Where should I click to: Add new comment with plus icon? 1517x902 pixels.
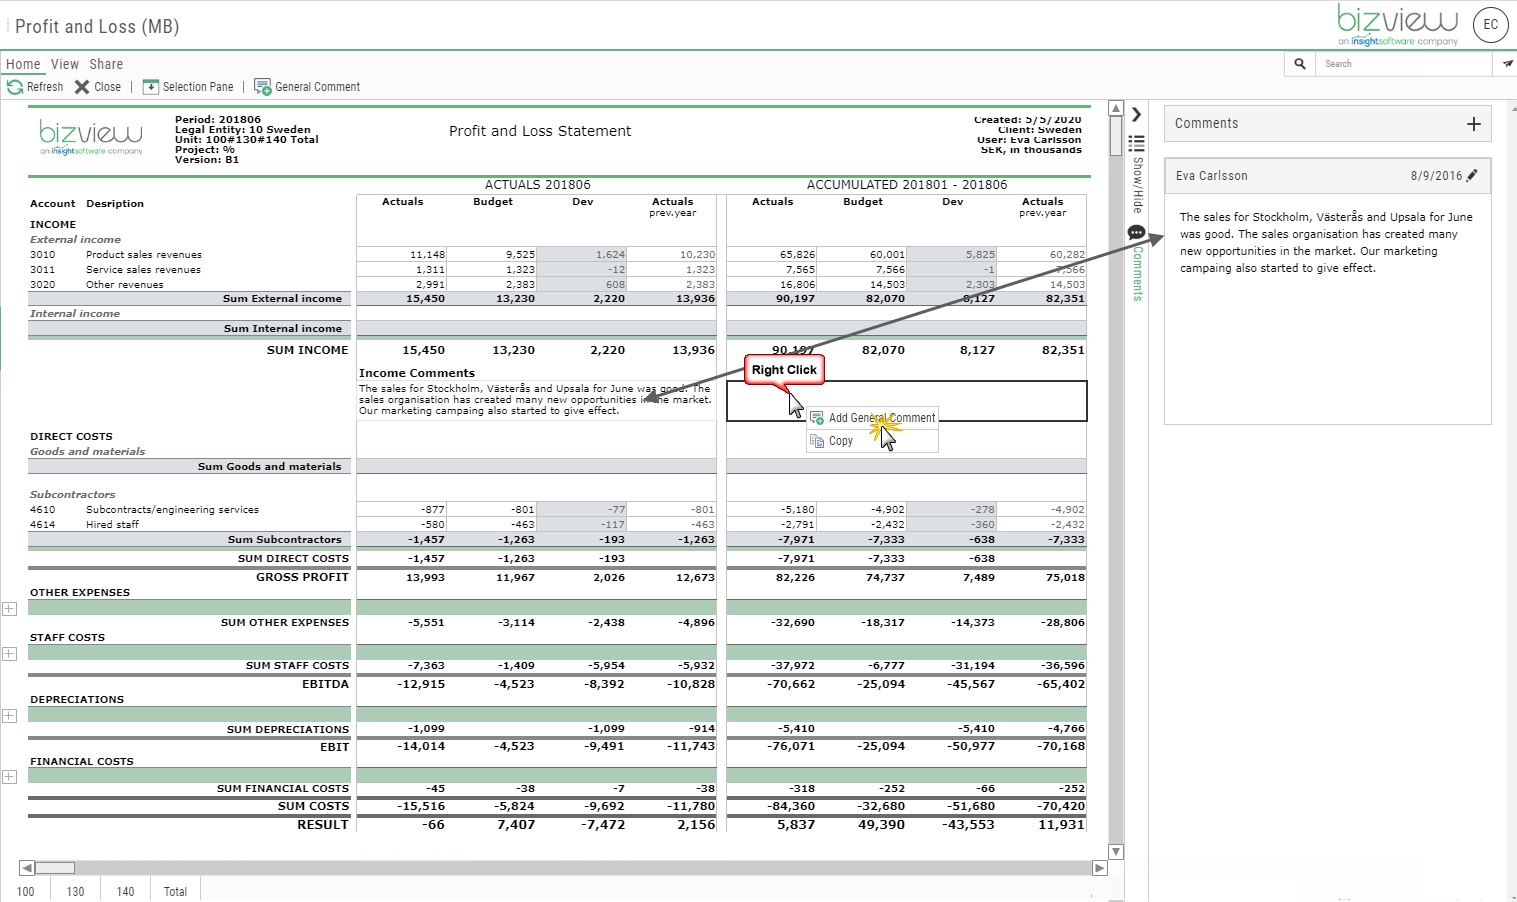pos(1473,124)
